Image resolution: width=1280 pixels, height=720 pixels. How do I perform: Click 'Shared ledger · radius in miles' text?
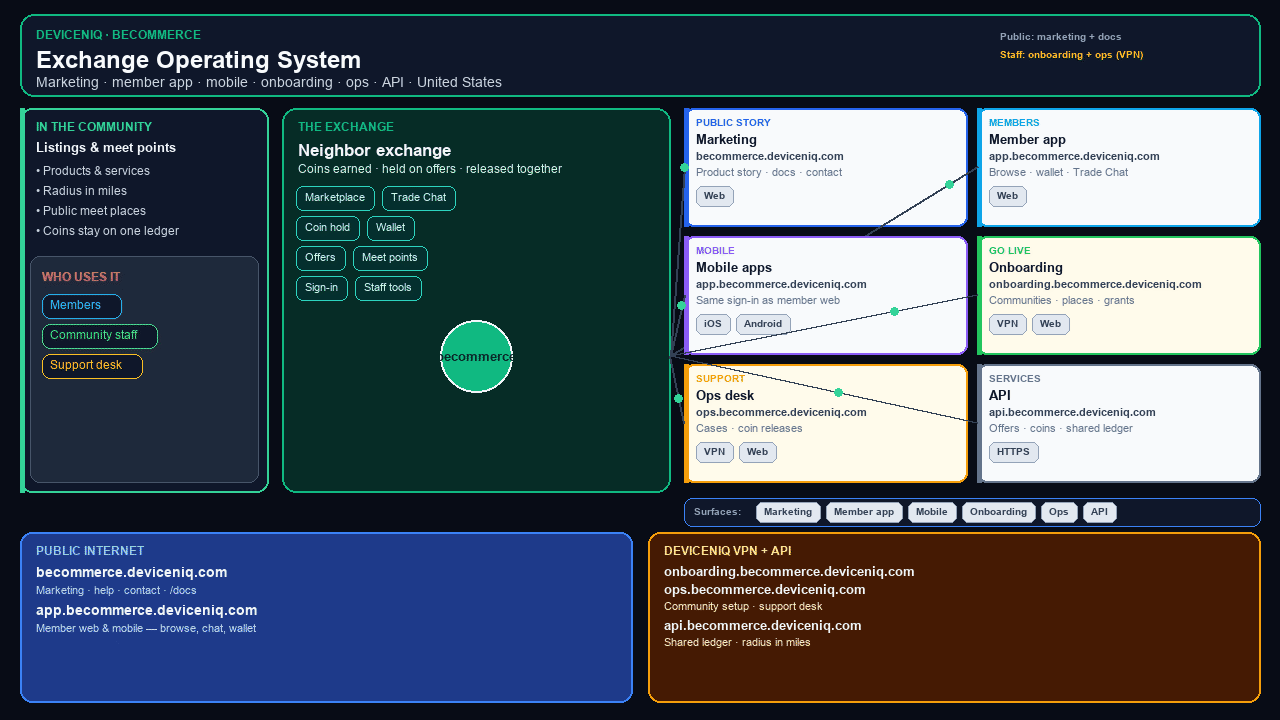[737, 642]
